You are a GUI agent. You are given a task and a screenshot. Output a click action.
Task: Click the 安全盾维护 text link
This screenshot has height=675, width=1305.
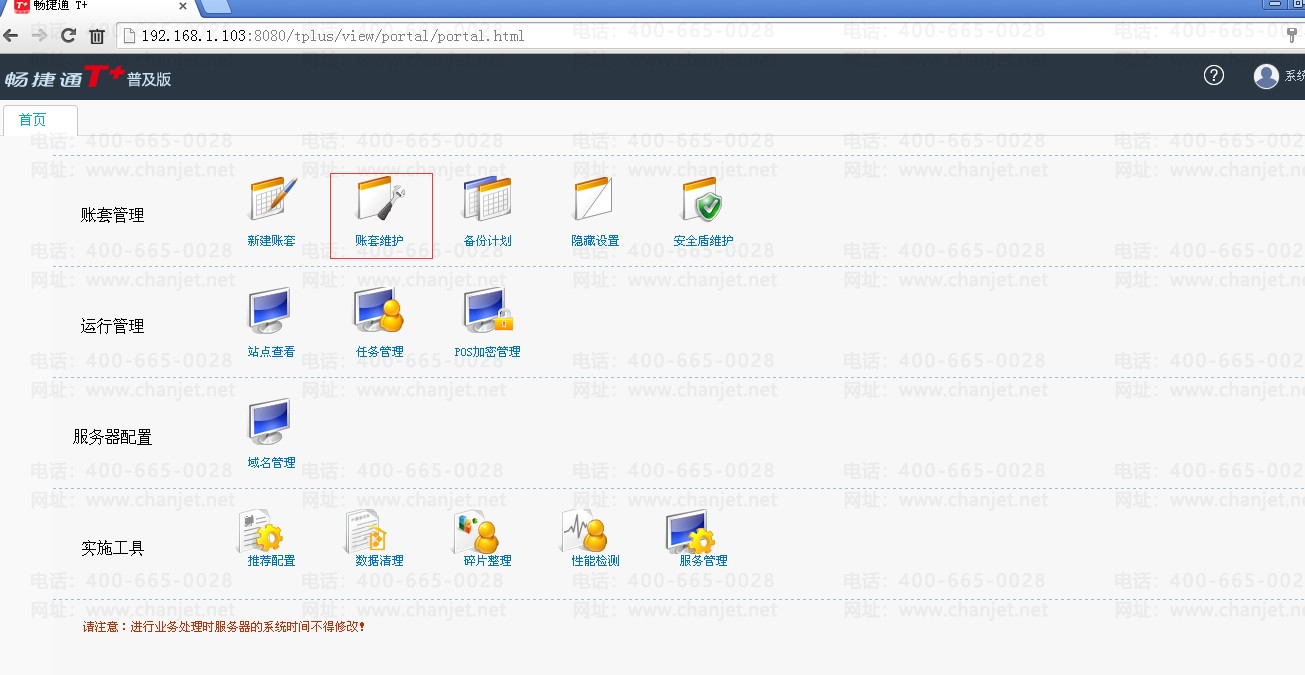coord(704,241)
